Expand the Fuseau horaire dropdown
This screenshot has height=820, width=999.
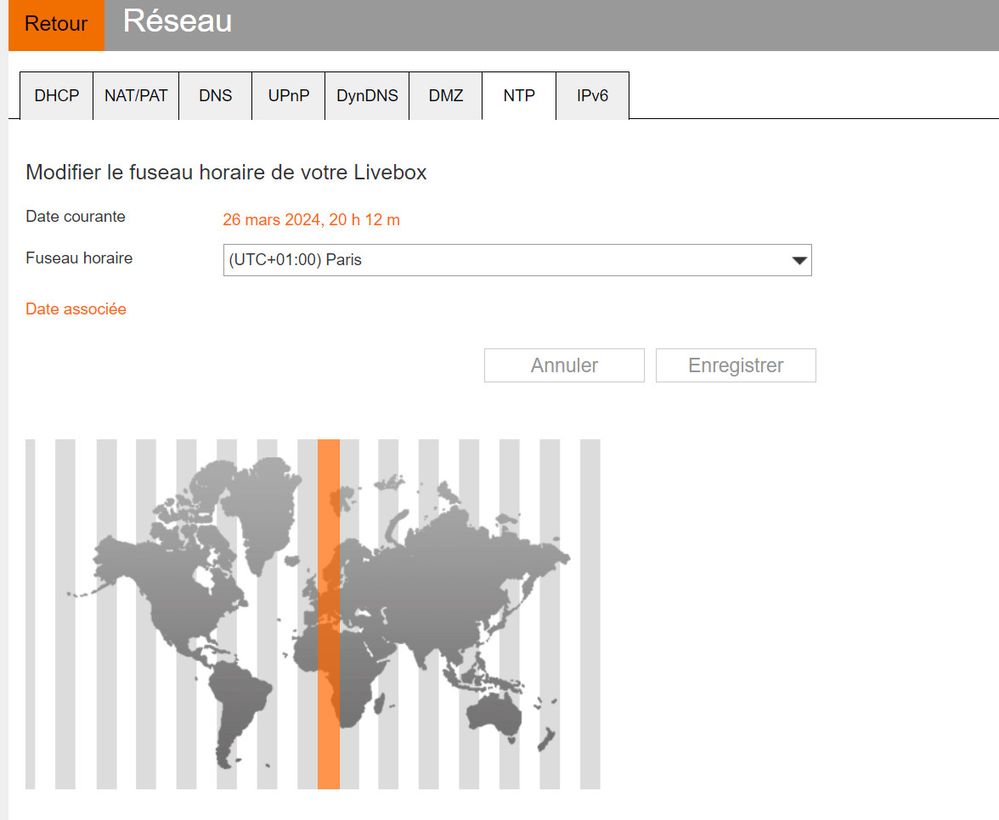coord(517,260)
